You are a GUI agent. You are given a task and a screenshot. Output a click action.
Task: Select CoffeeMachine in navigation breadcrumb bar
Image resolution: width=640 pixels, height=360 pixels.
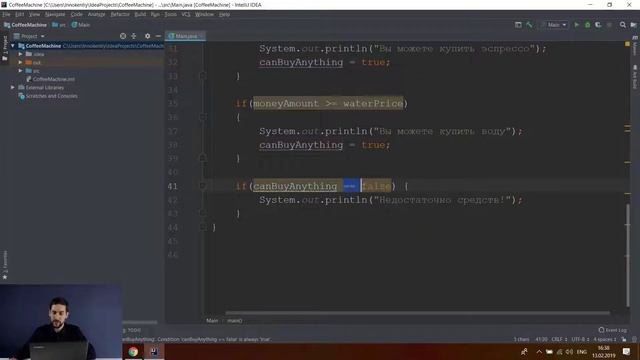click(25, 25)
